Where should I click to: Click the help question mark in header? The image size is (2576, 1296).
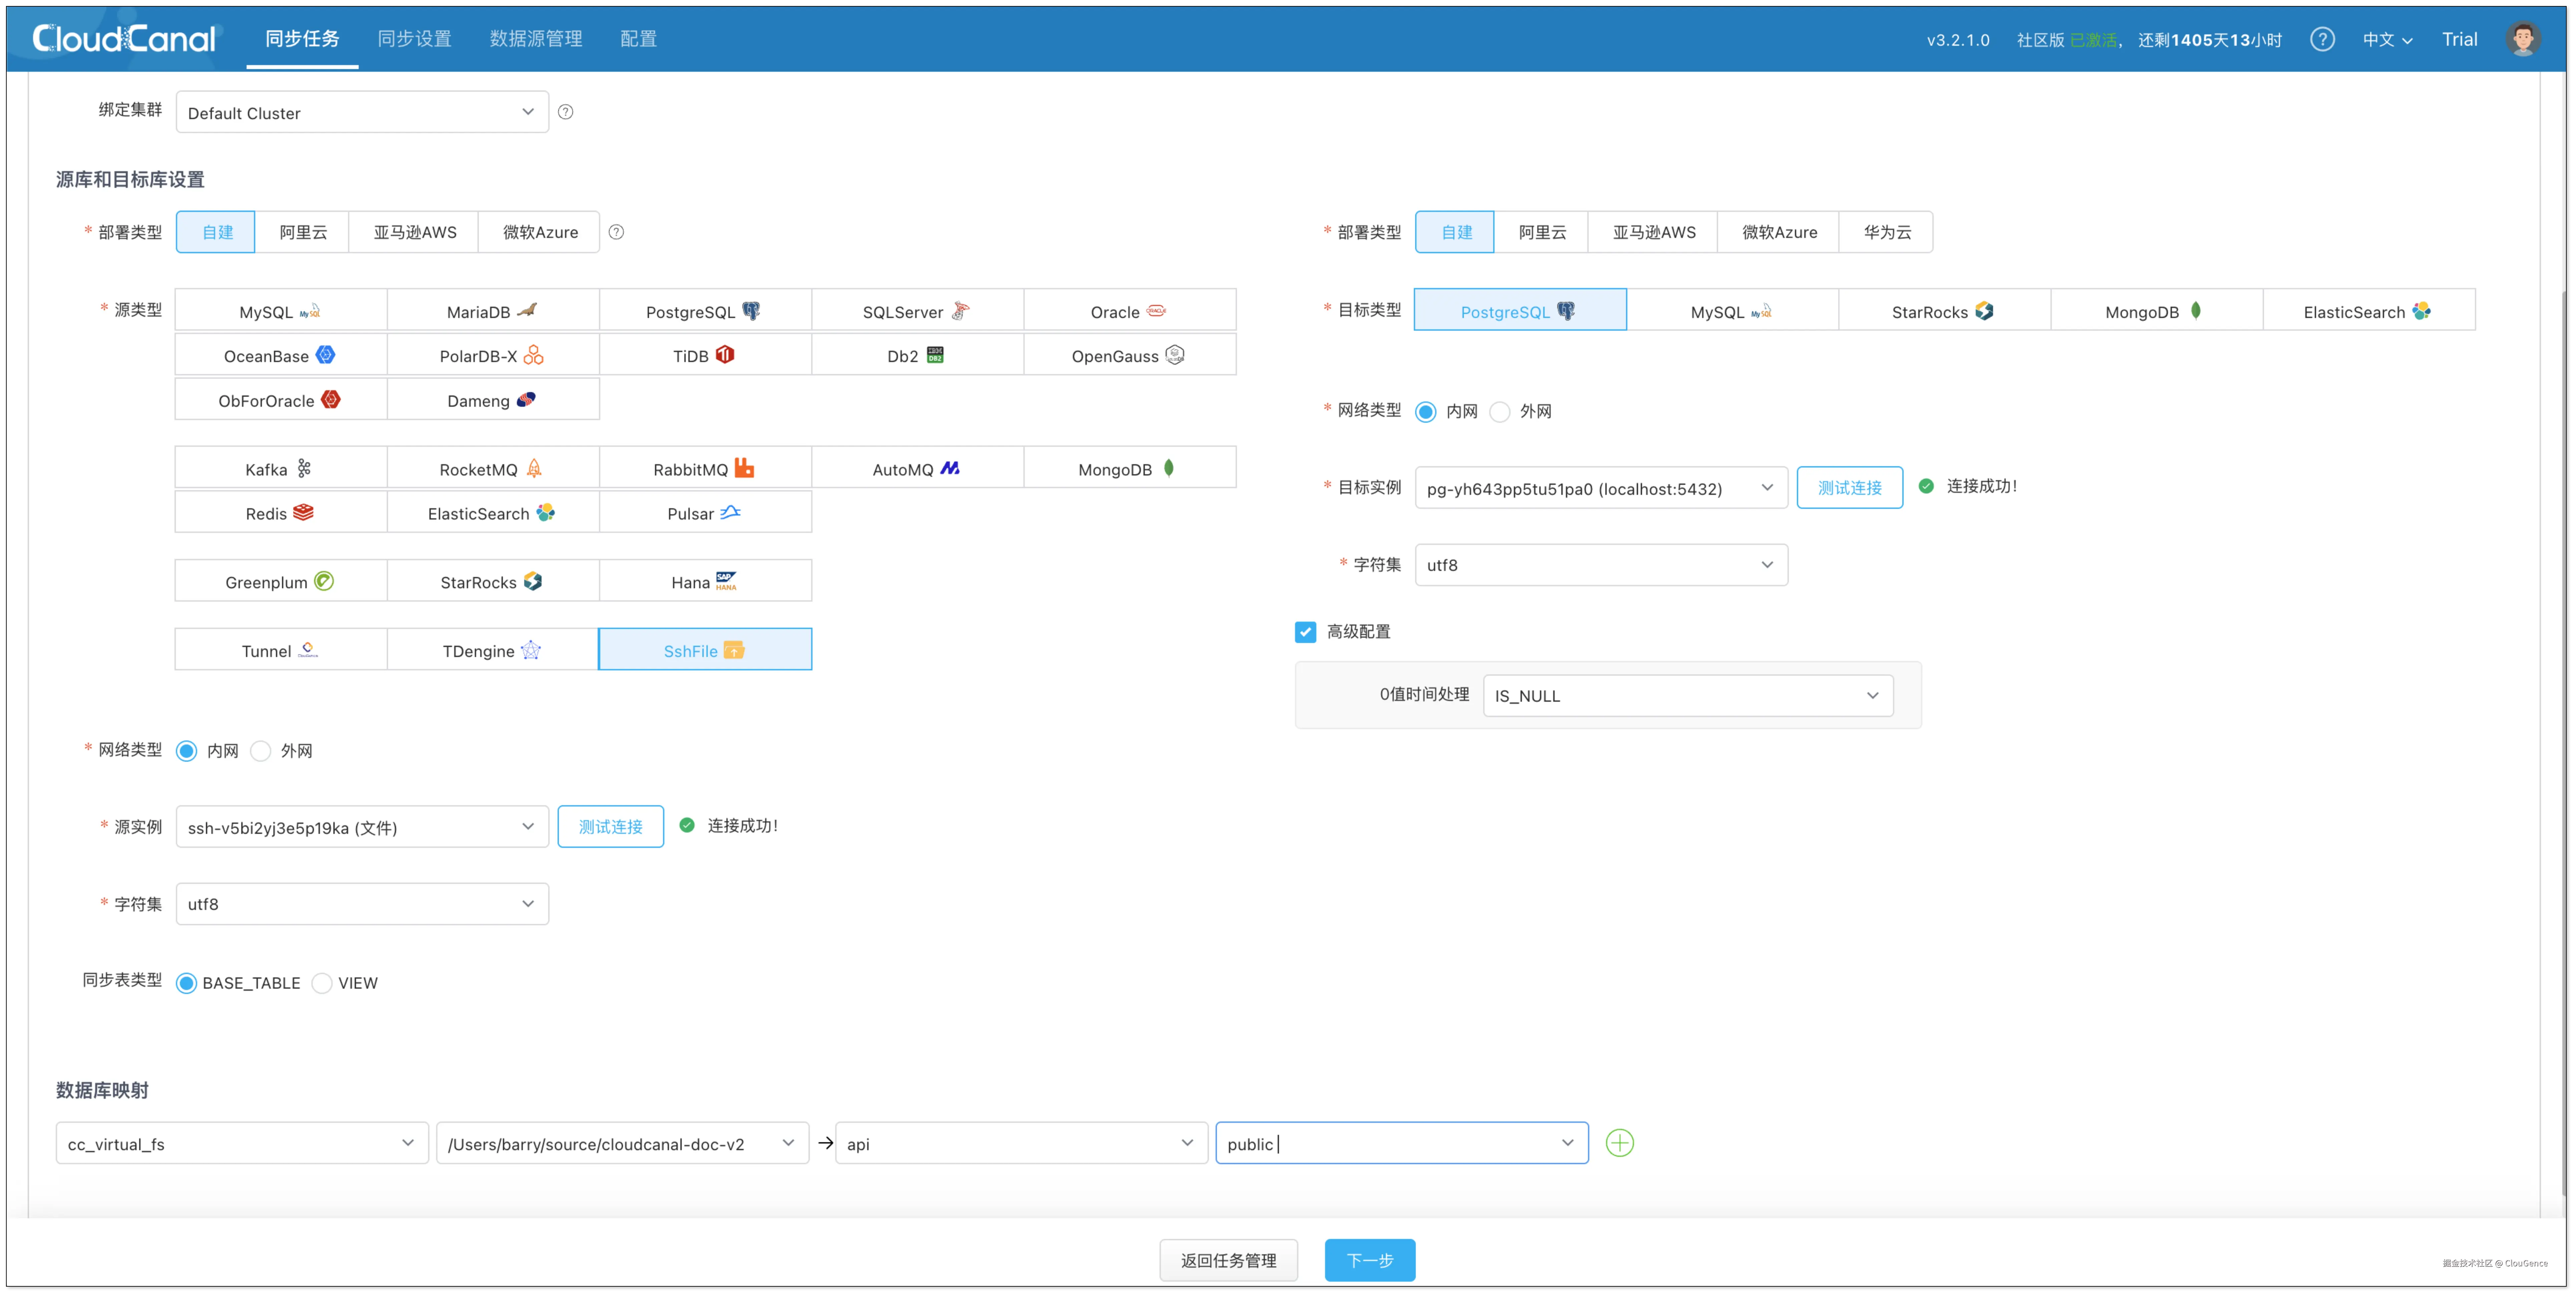click(x=2322, y=39)
